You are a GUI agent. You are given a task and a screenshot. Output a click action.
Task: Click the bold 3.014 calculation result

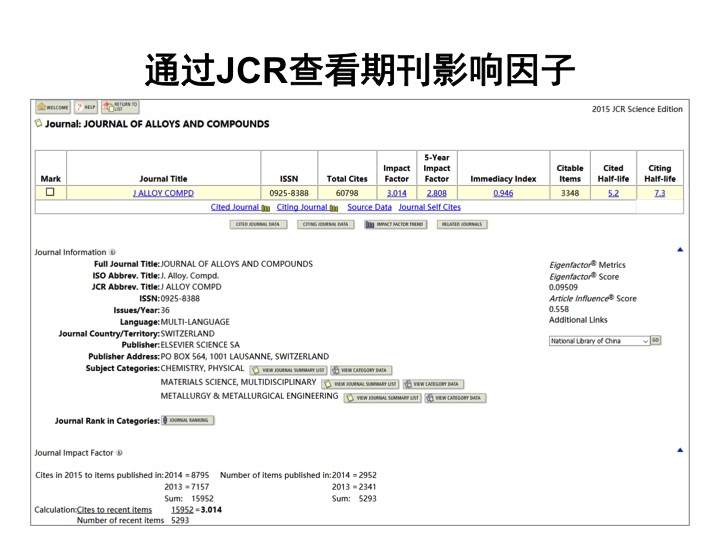pyautogui.click(x=211, y=510)
